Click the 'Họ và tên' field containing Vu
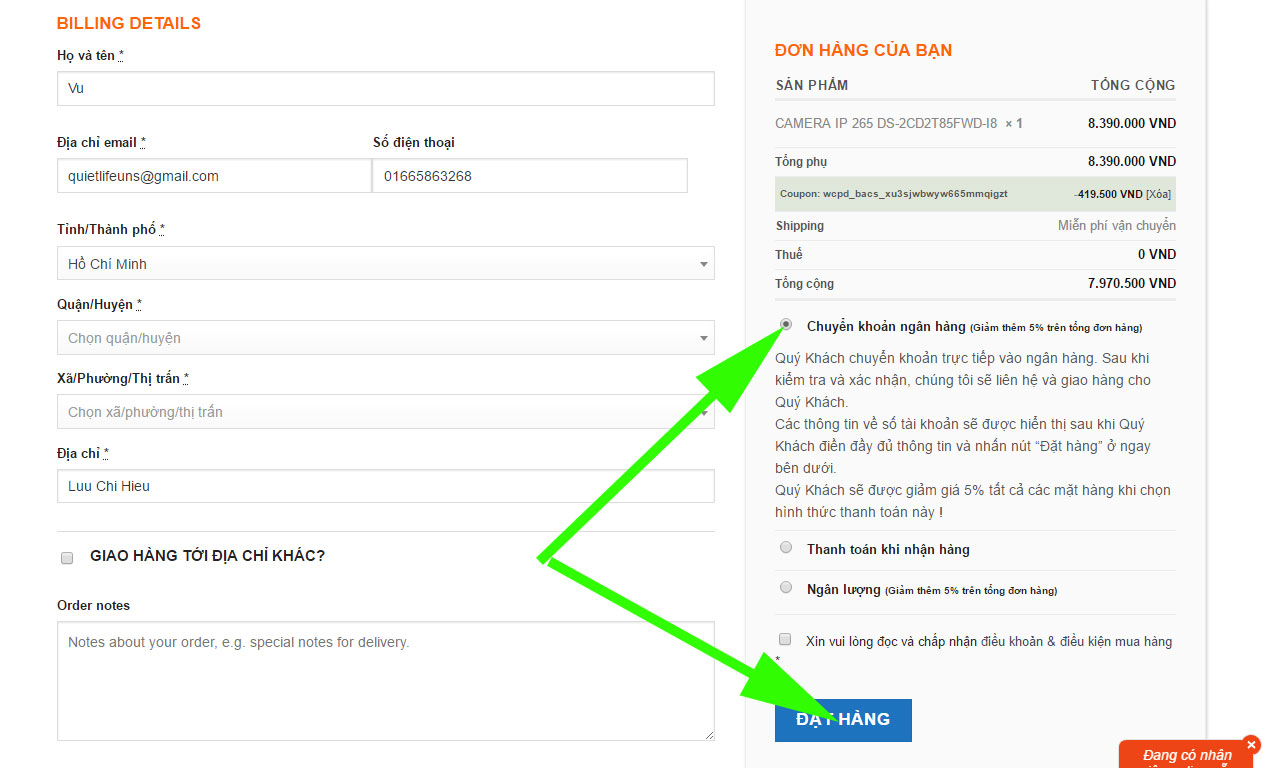Screen dimensions: 1263x768 tap(385, 88)
